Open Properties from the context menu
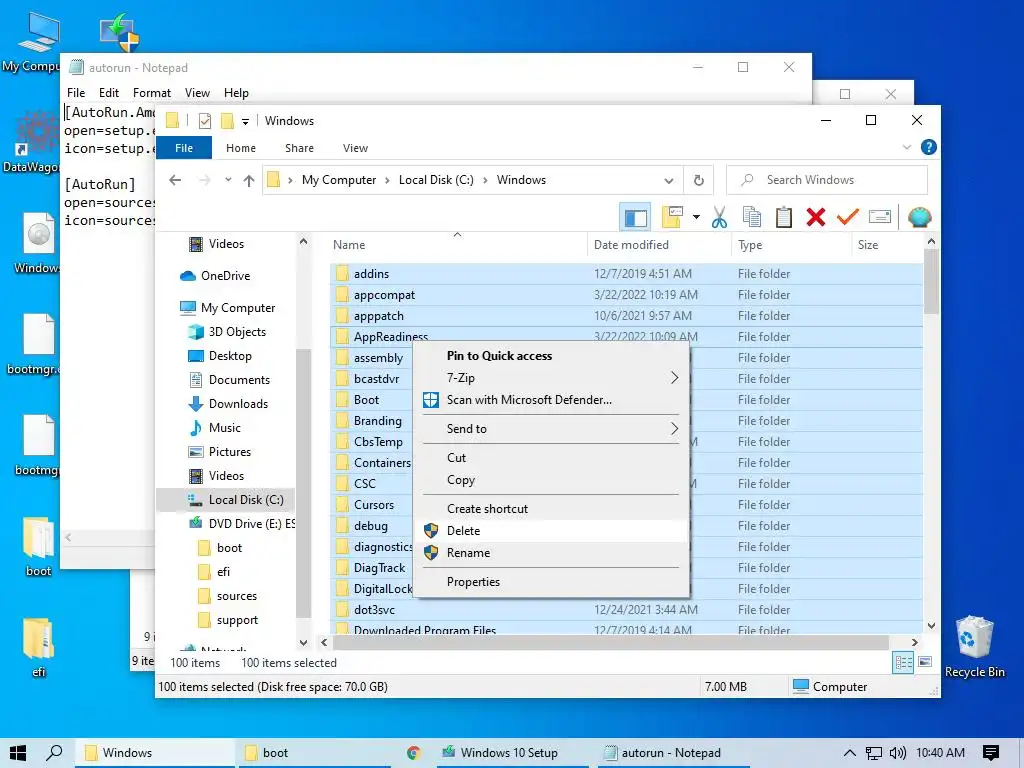1024x768 pixels. point(552,582)
